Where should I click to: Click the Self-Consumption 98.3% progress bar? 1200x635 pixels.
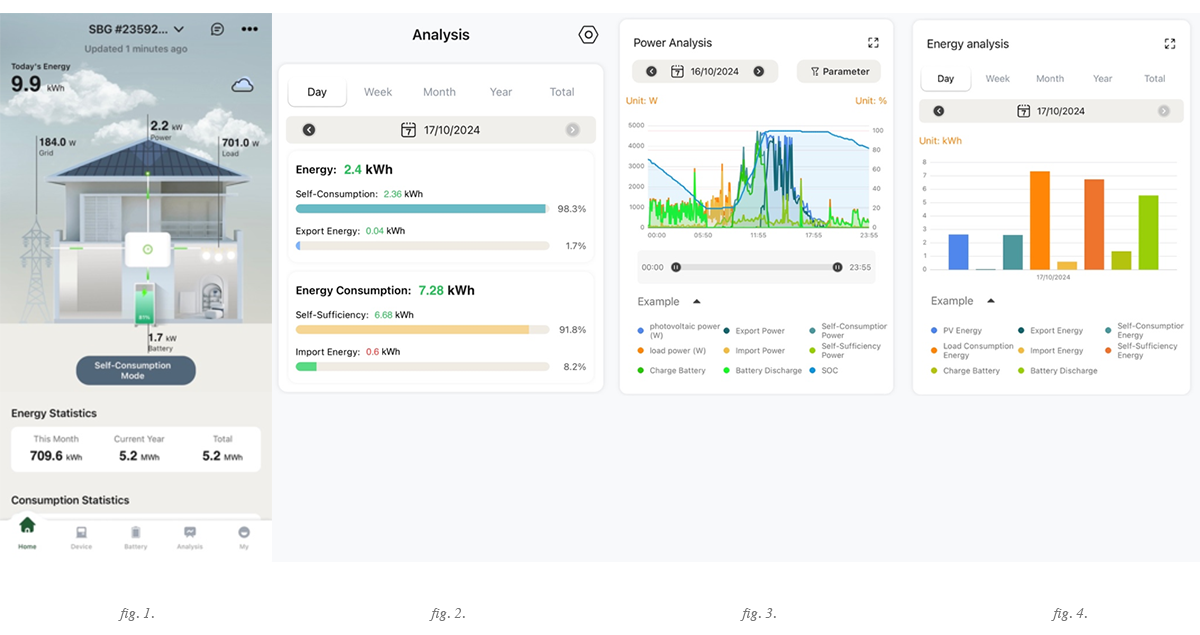(x=423, y=209)
